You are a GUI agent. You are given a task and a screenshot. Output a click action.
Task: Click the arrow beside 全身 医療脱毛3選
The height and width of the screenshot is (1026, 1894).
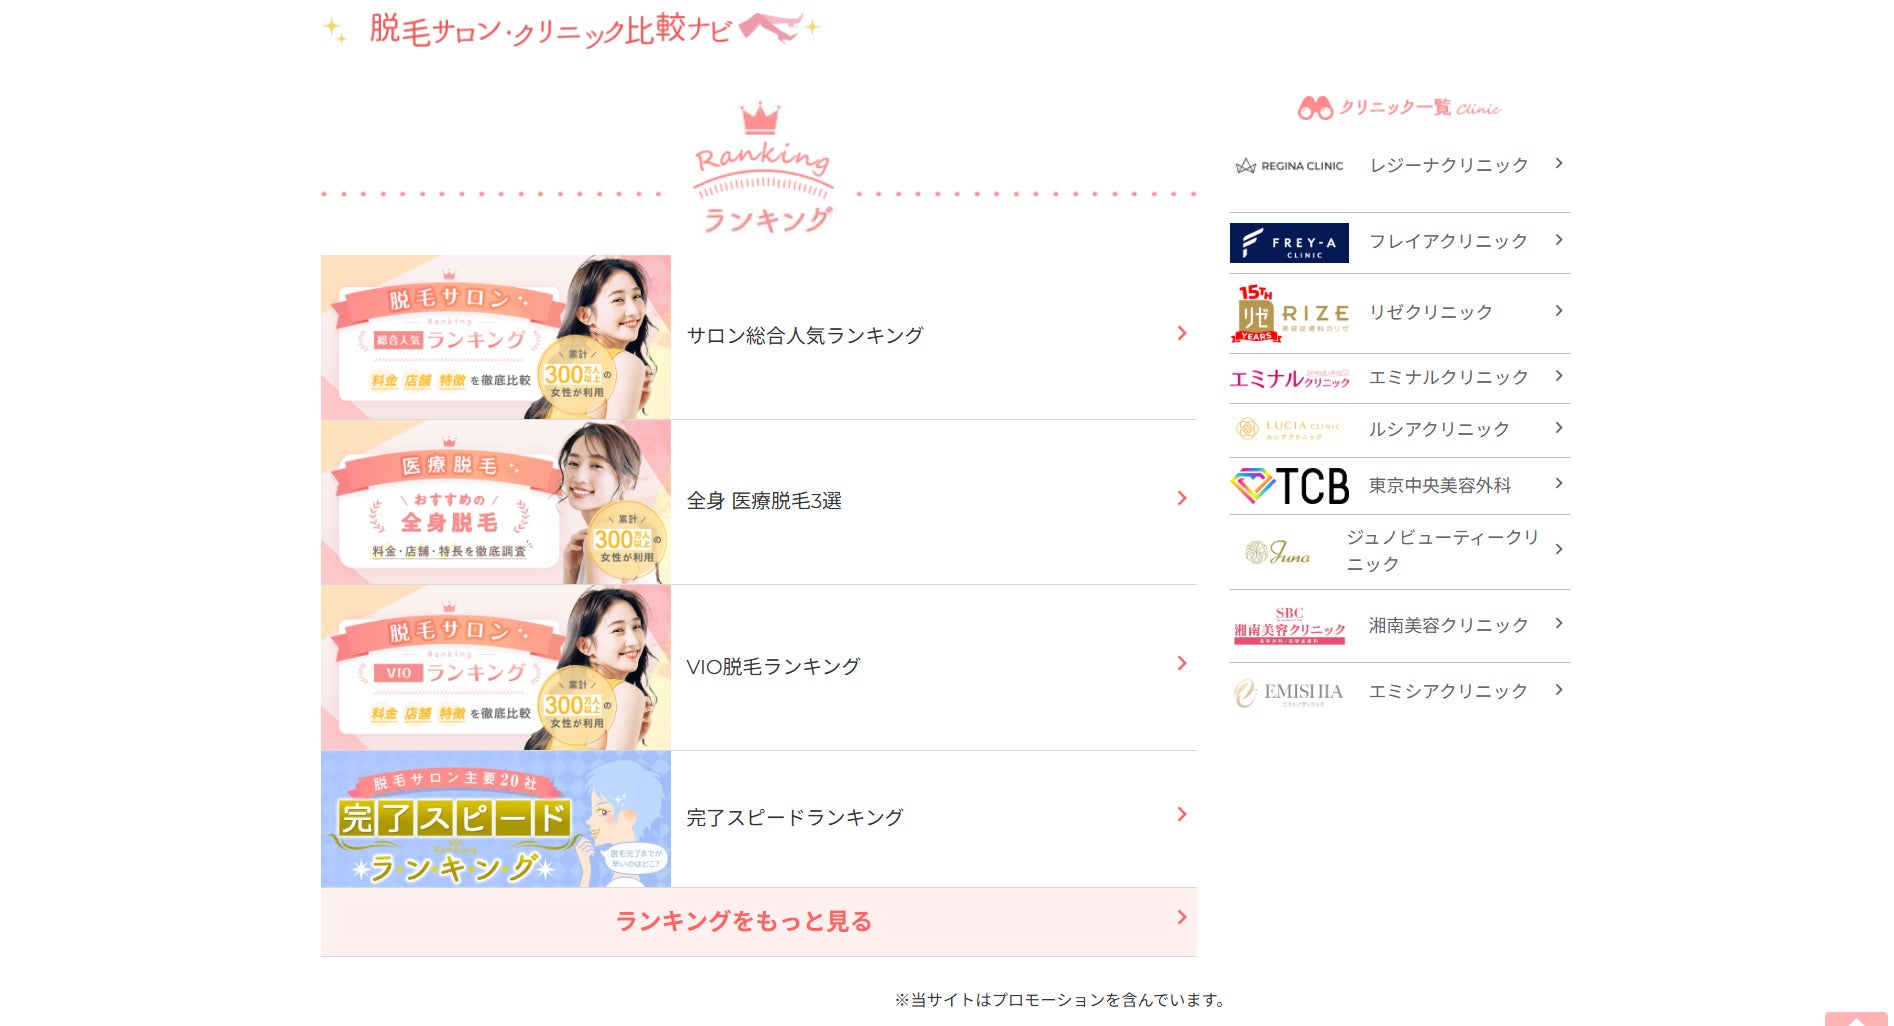point(1182,498)
